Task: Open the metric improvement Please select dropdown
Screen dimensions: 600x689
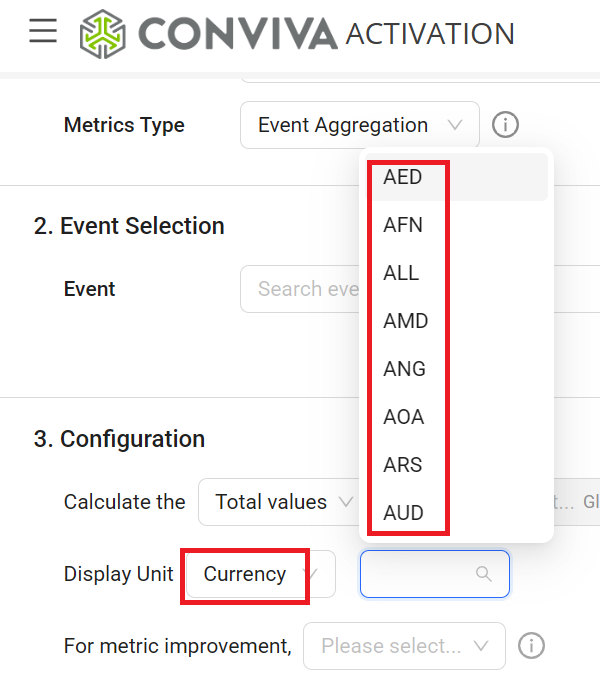Action: point(404,646)
